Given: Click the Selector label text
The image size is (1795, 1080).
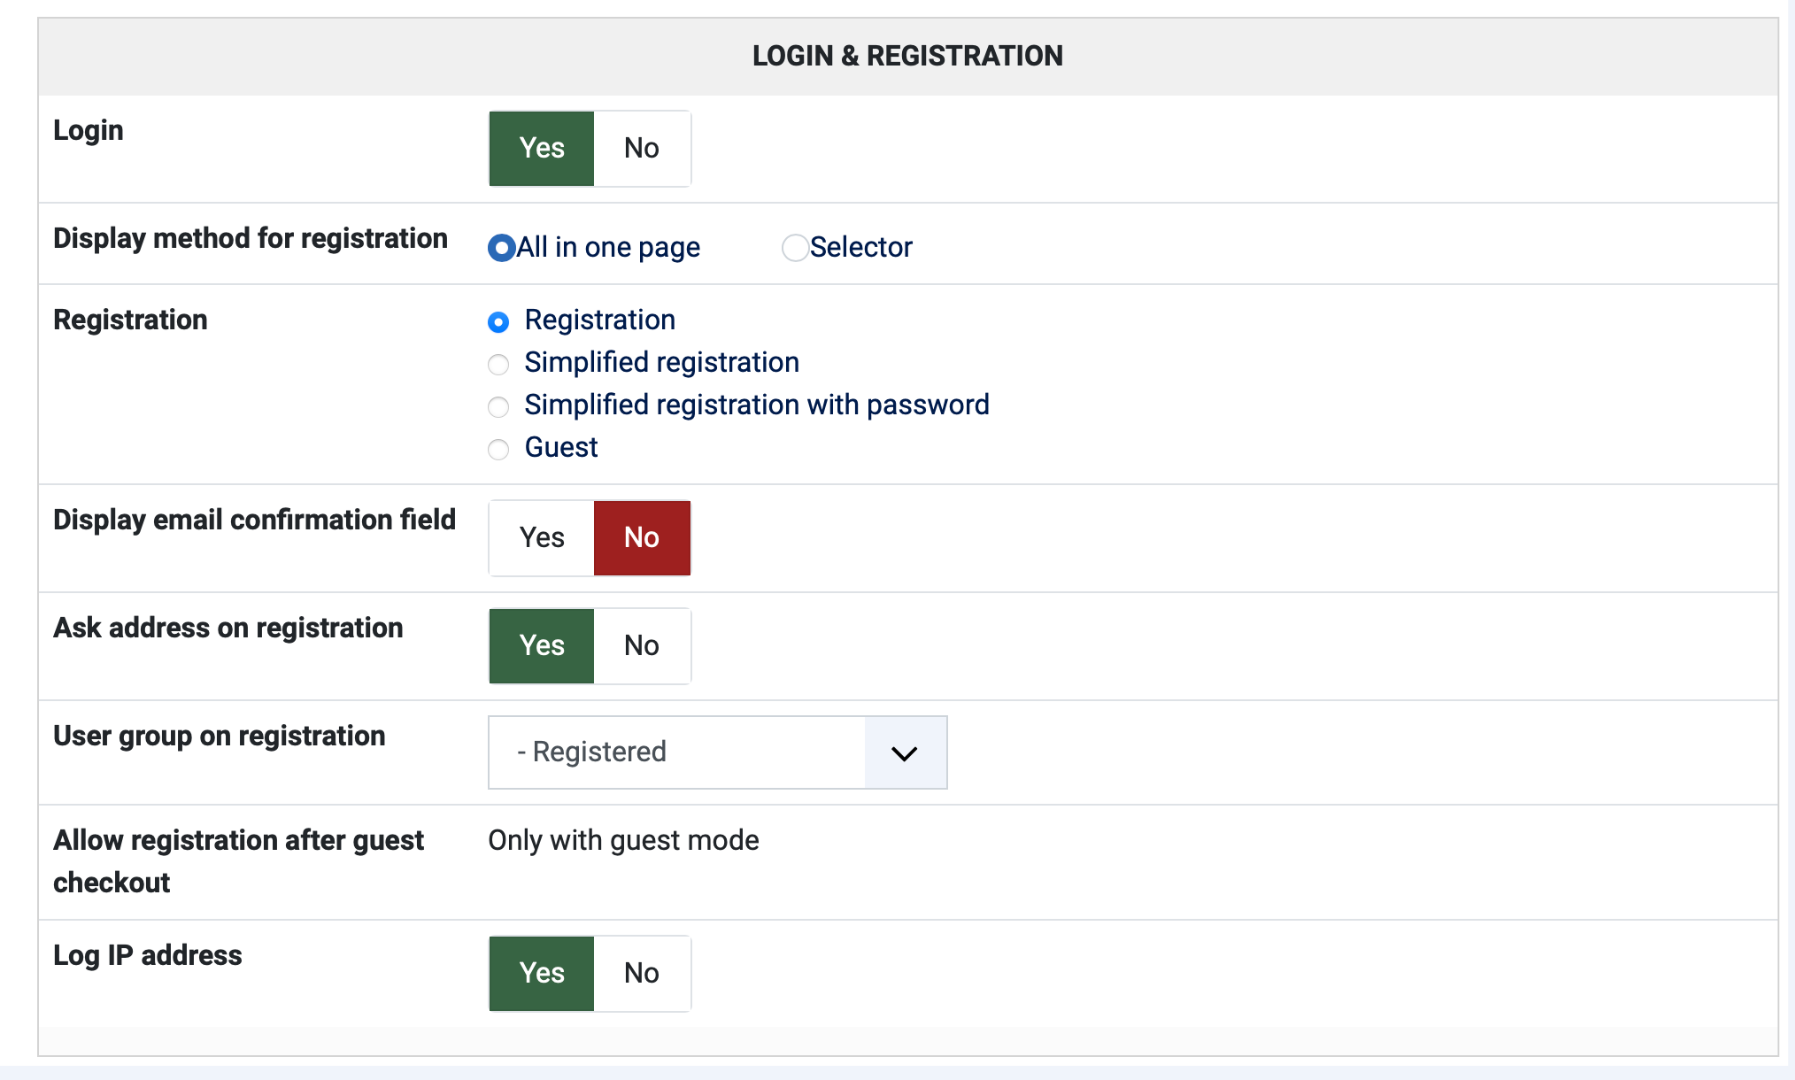Looking at the screenshot, I should [861, 247].
